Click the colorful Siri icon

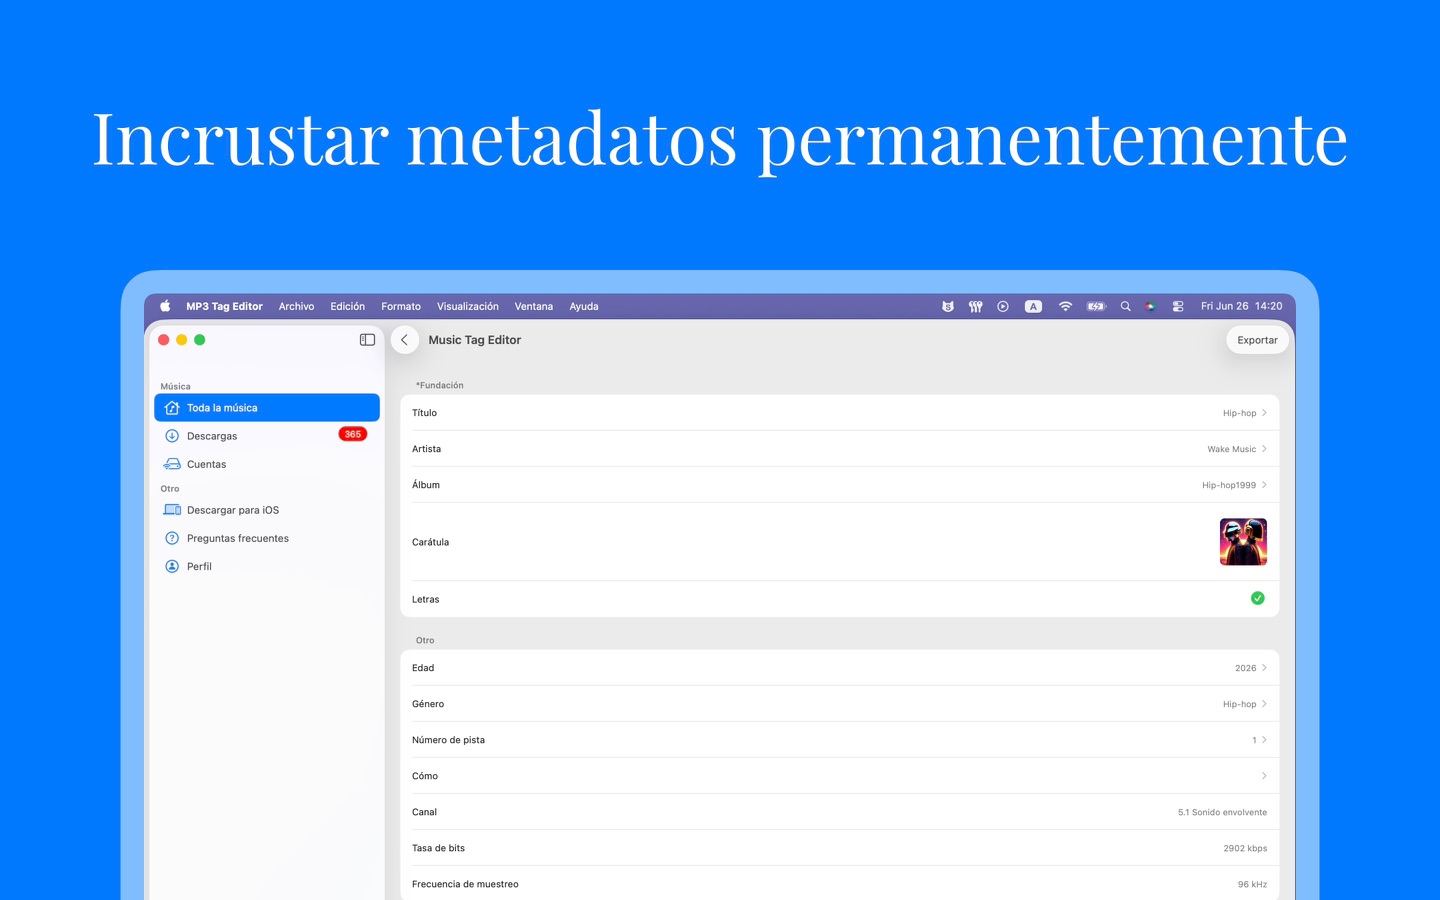[x=1151, y=306]
